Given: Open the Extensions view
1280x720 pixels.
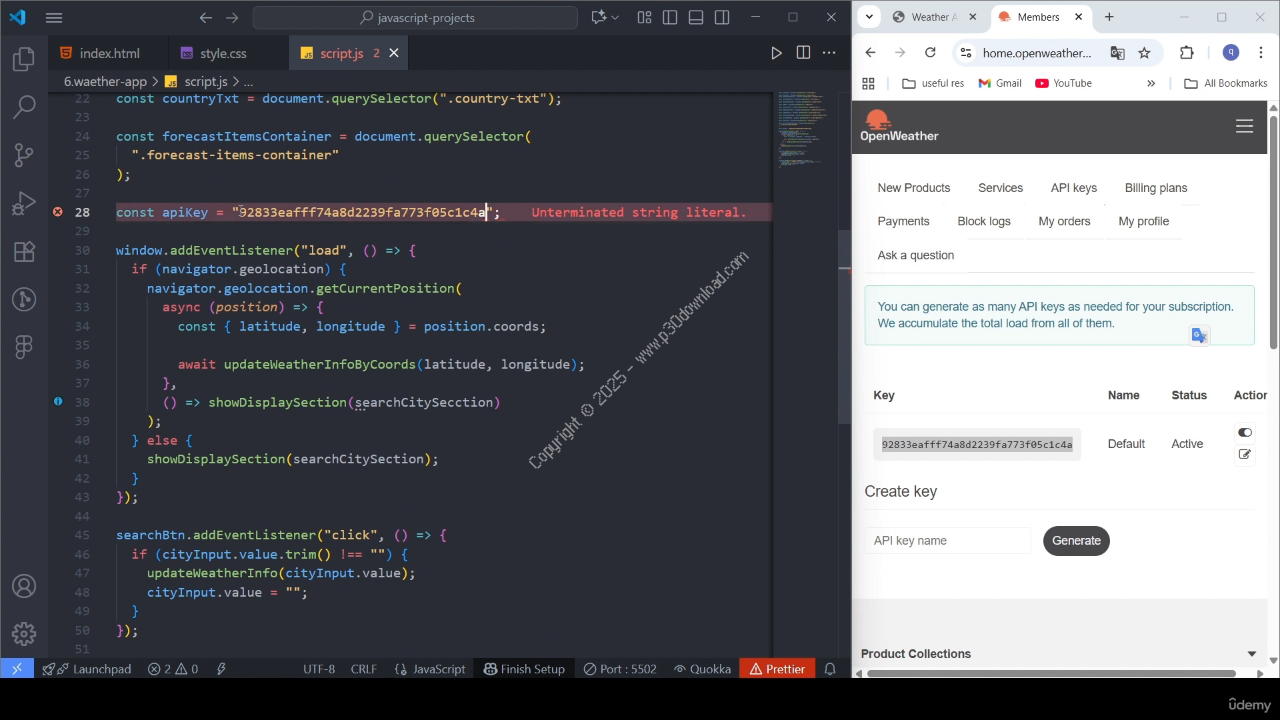Looking at the screenshot, I should tap(24, 252).
